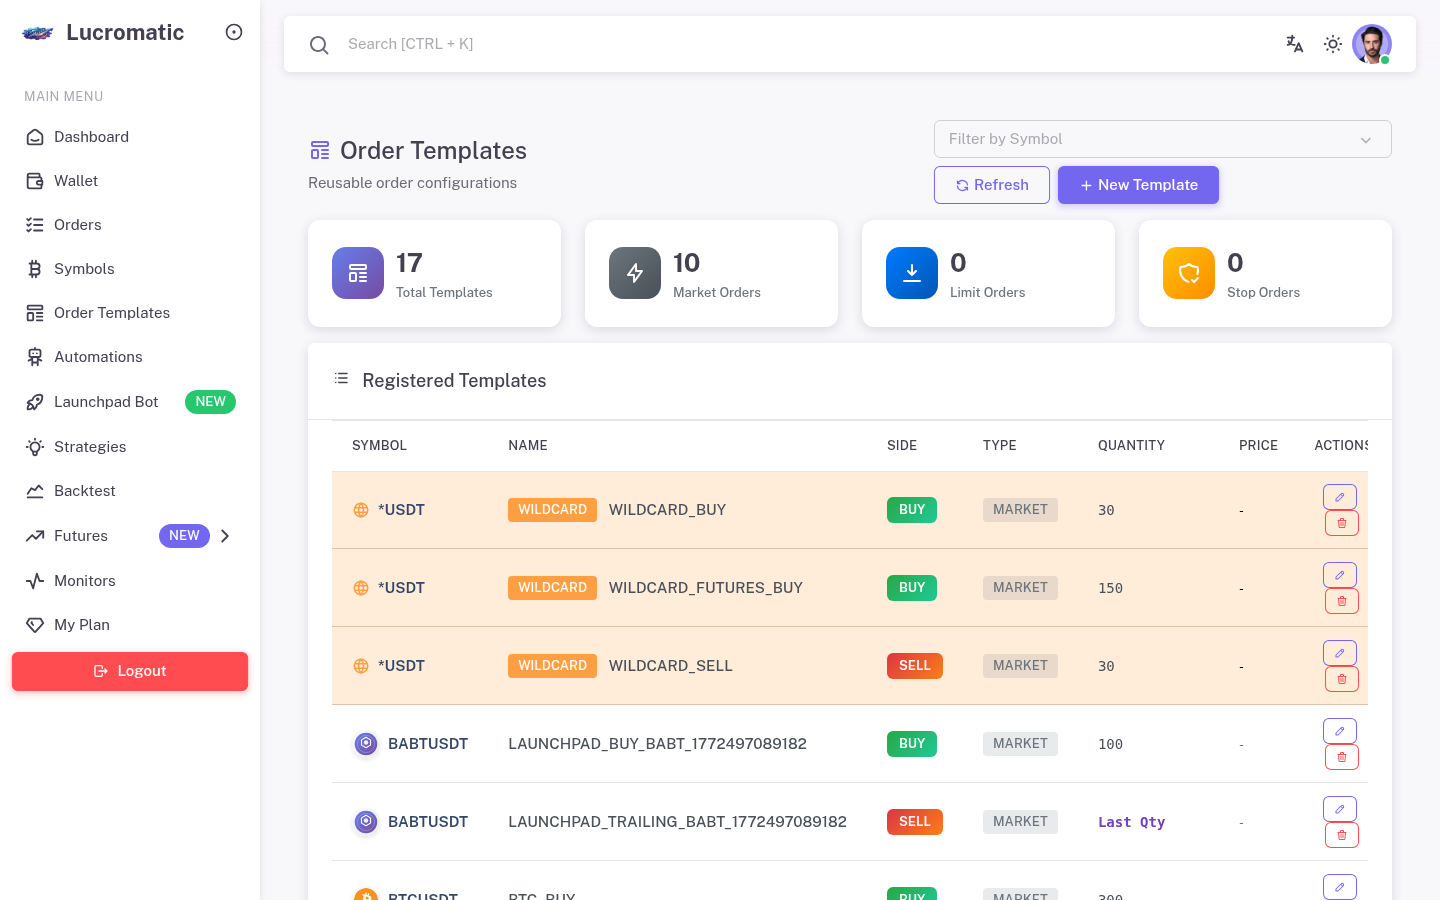This screenshot has height=900, width=1440.
Task: Click the Registered Templates list icon
Action: click(340, 378)
